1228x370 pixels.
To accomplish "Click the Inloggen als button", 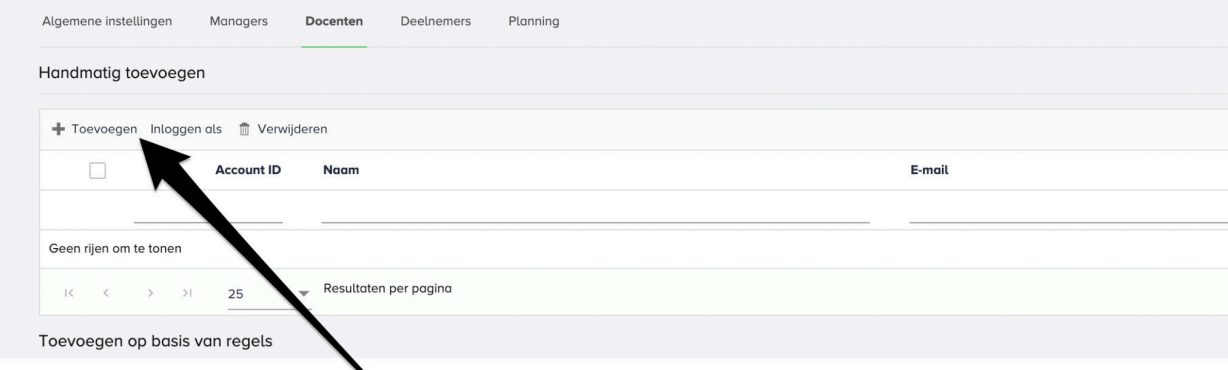I will coord(186,129).
